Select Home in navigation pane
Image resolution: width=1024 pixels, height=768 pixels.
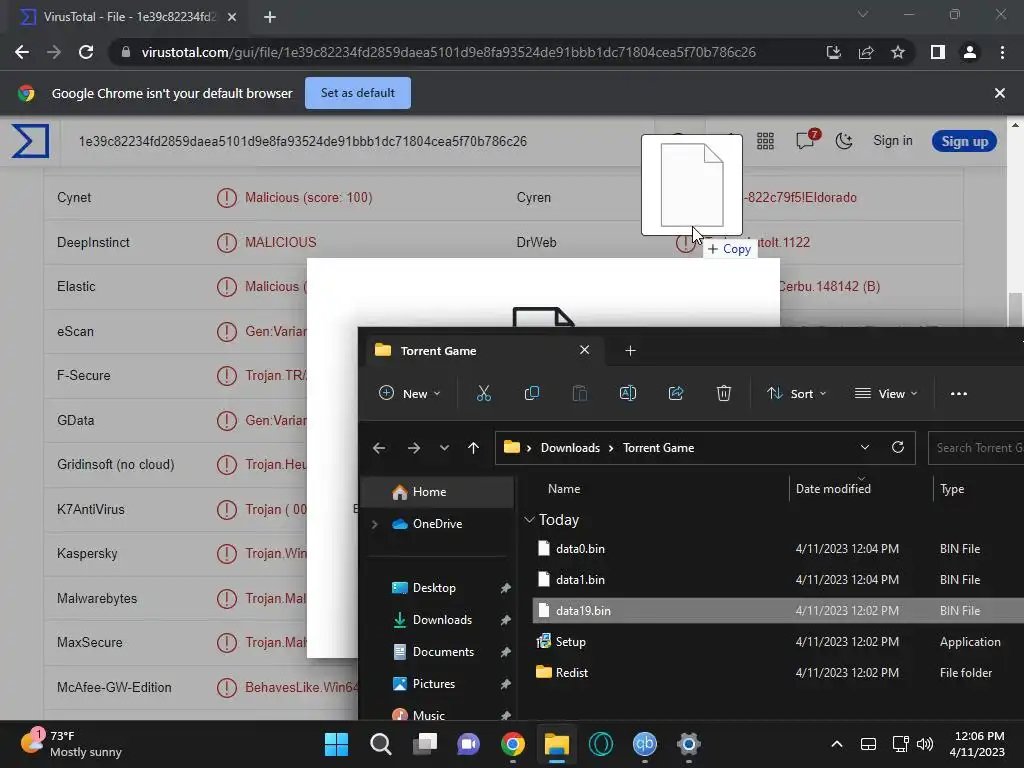click(x=437, y=492)
